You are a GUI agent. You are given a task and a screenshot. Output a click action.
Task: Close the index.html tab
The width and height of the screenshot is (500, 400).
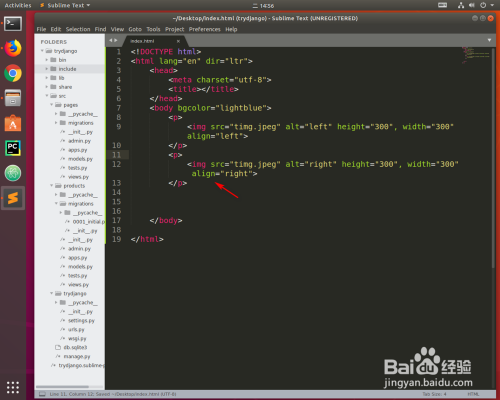(178, 41)
